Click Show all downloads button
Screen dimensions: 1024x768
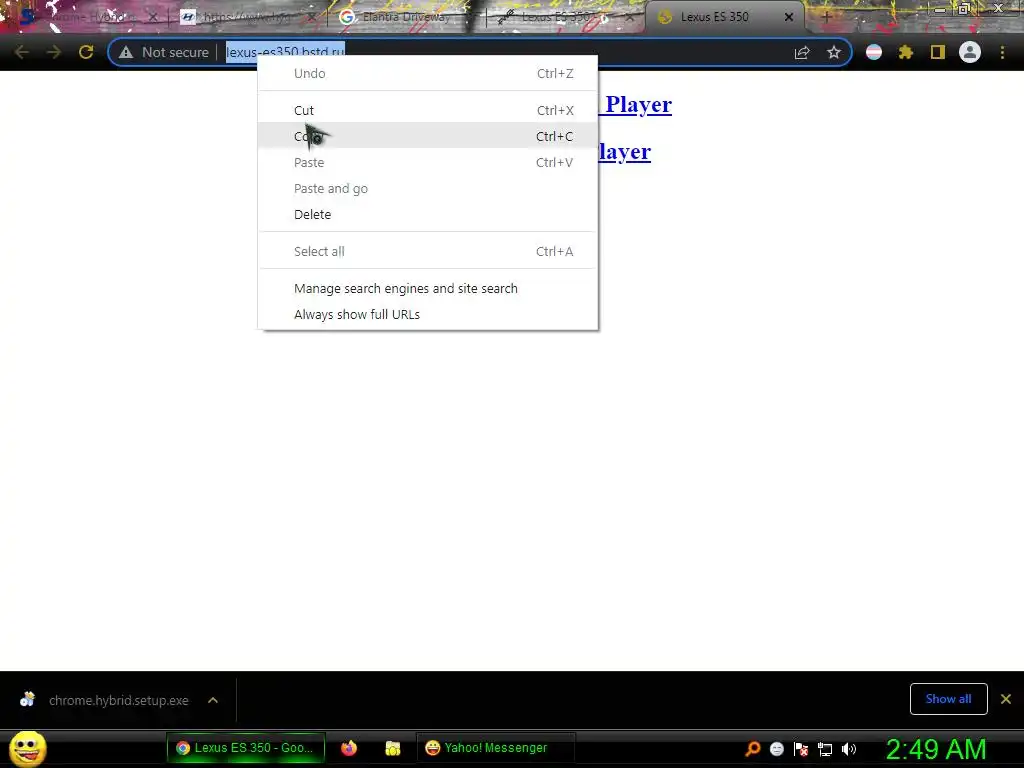tap(948, 699)
